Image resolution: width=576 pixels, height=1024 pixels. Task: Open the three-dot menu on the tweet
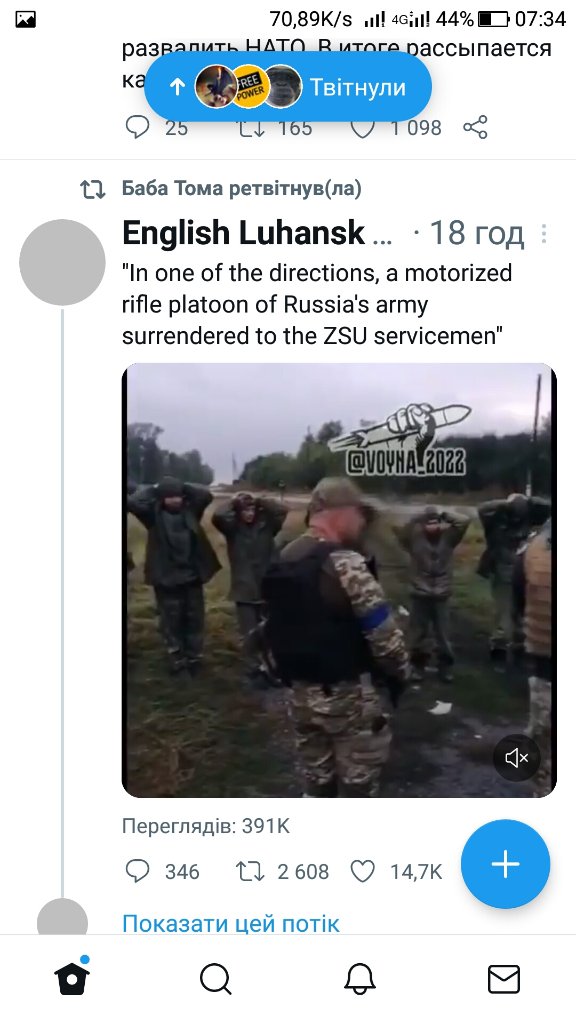(544, 234)
